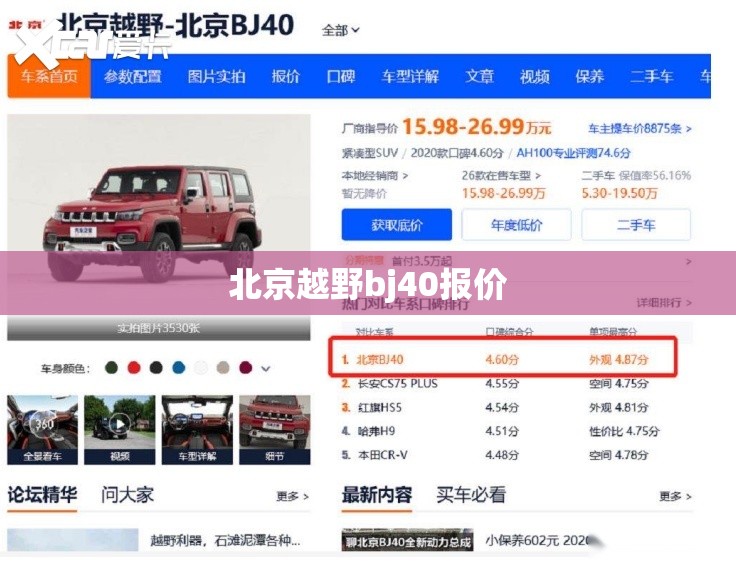
Task: Select the 车型详解 navigation tab
Action: (410, 76)
